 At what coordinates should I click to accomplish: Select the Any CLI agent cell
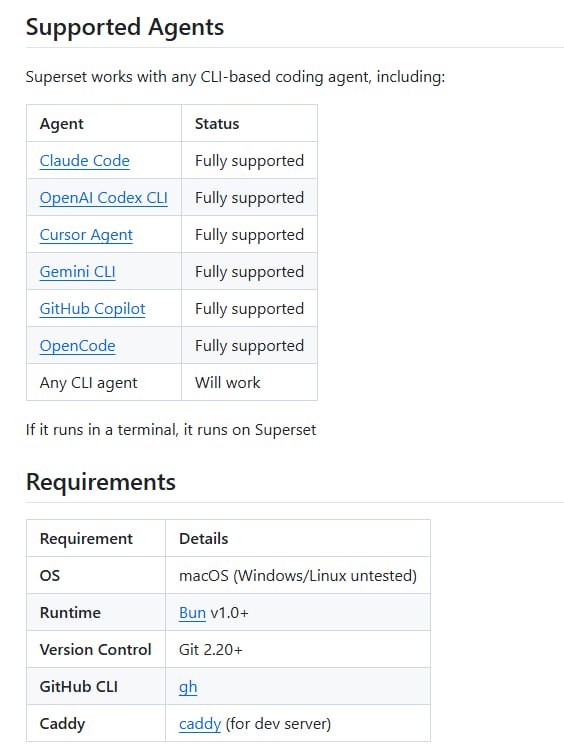[x=104, y=382]
